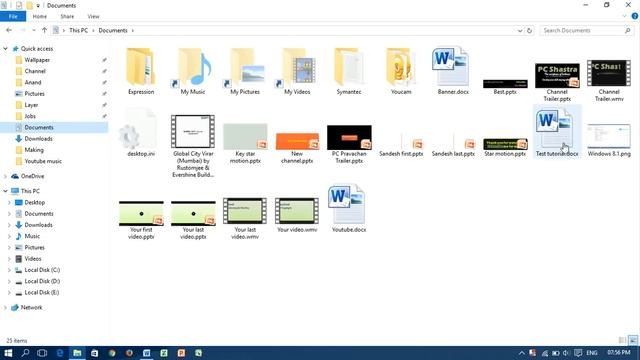This screenshot has height=360, width=640.
Task: Open Task View on the taskbar
Action: [x=42, y=353]
